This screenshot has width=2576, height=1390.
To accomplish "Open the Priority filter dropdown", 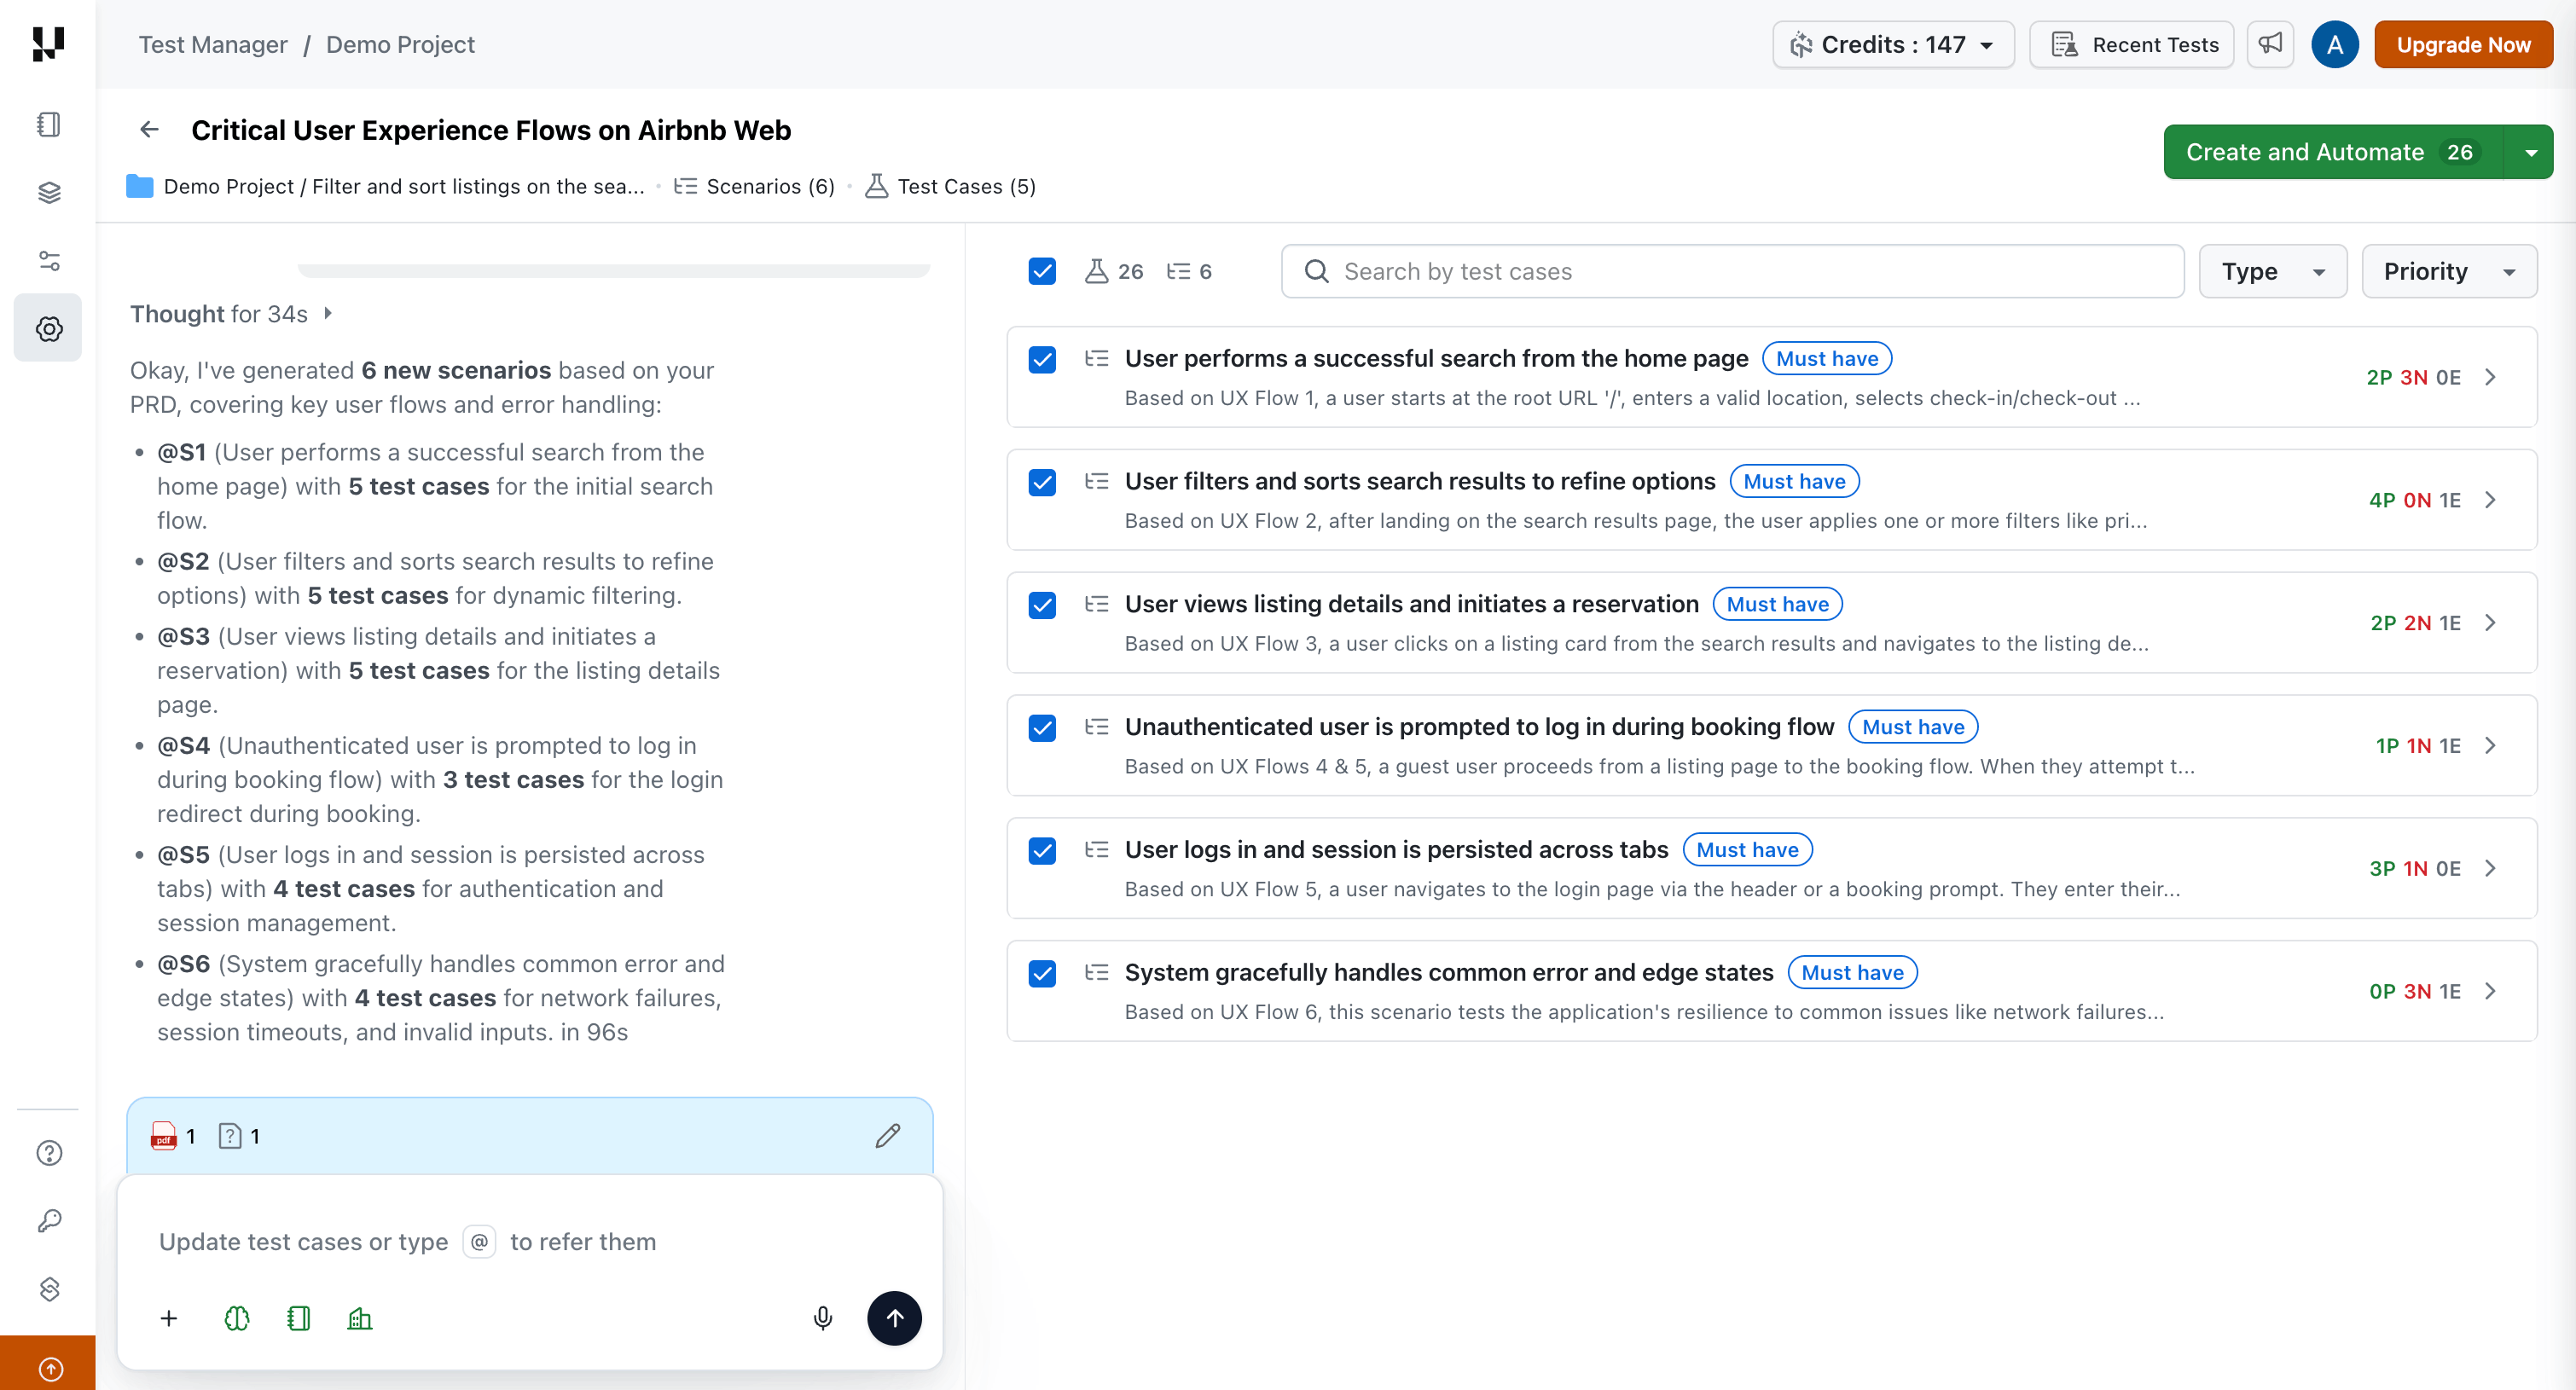I will pyautogui.click(x=2450, y=271).
